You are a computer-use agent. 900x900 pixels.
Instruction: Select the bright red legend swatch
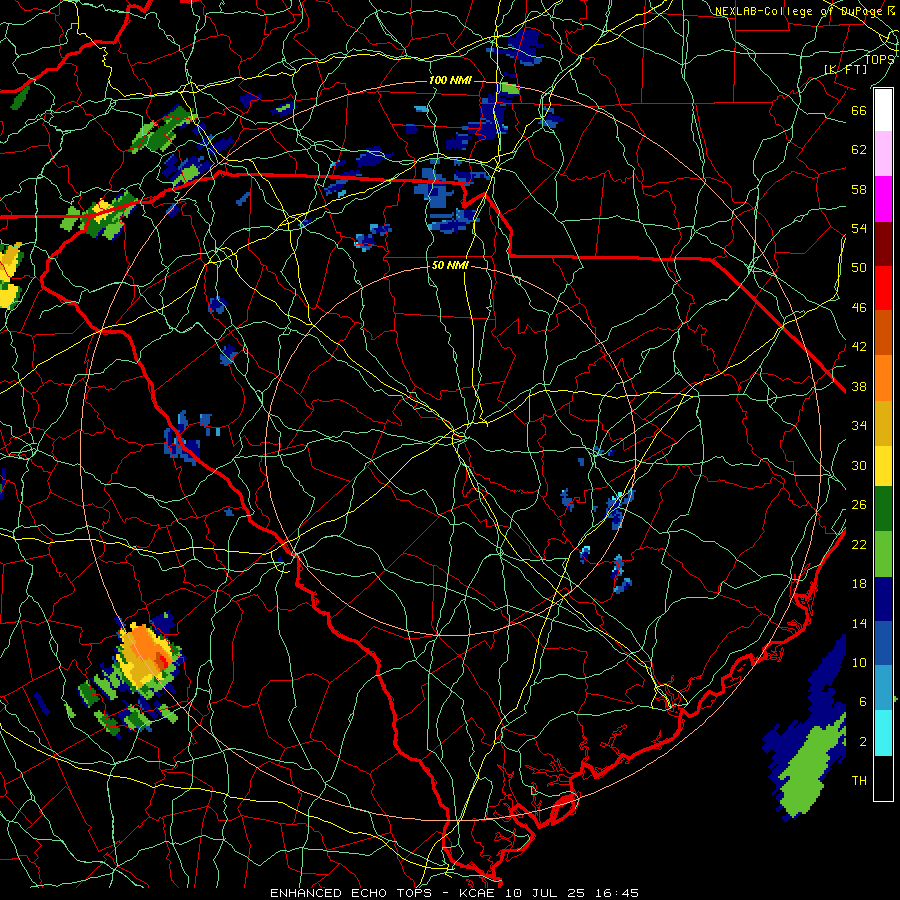tap(883, 288)
